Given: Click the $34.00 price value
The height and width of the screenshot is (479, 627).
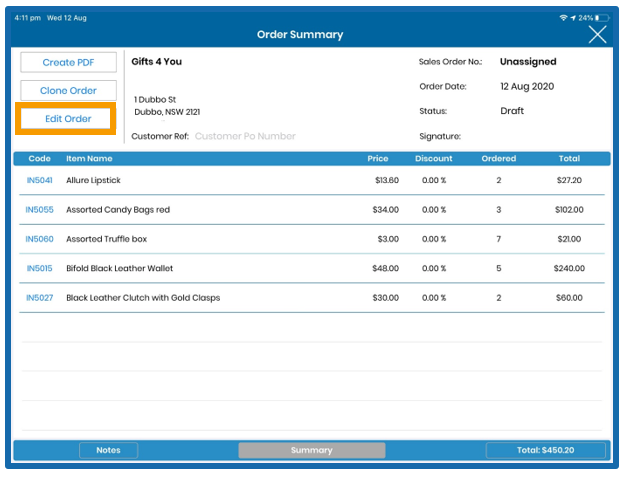Looking at the screenshot, I should click(x=385, y=210).
